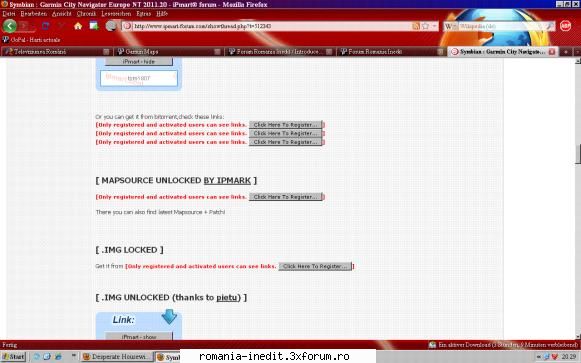The image size is (581, 363).
Task: Close the Garmin Maps tab
Action: (218, 51)
